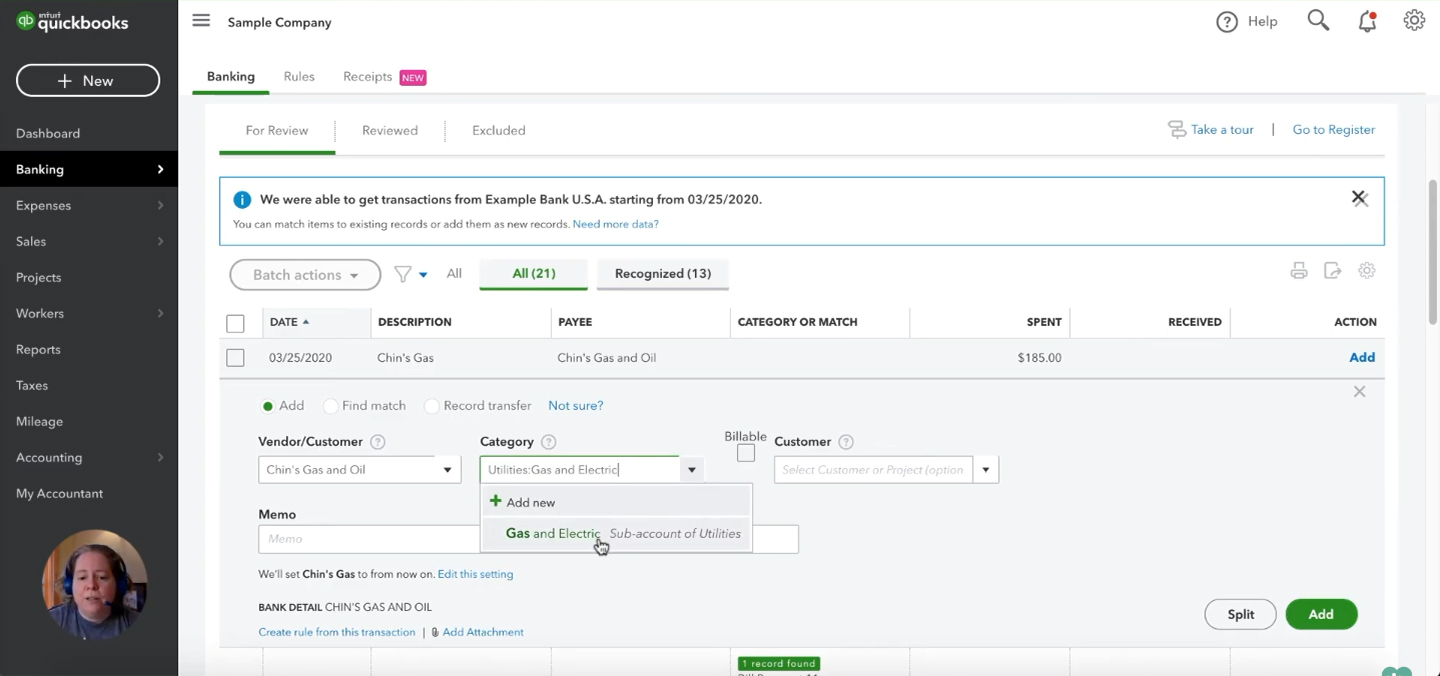Open the Vendor/Customer dropdown arrow
The image size is (1440, 676).
pyautogui.click(x=447, y=470)
